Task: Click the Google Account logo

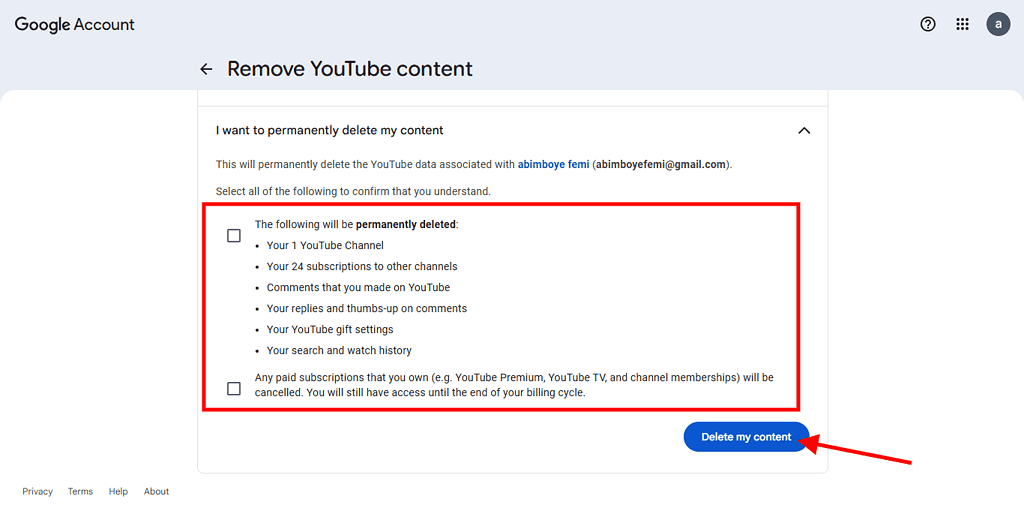Action: pyautogui.click(x=74, y=25)
